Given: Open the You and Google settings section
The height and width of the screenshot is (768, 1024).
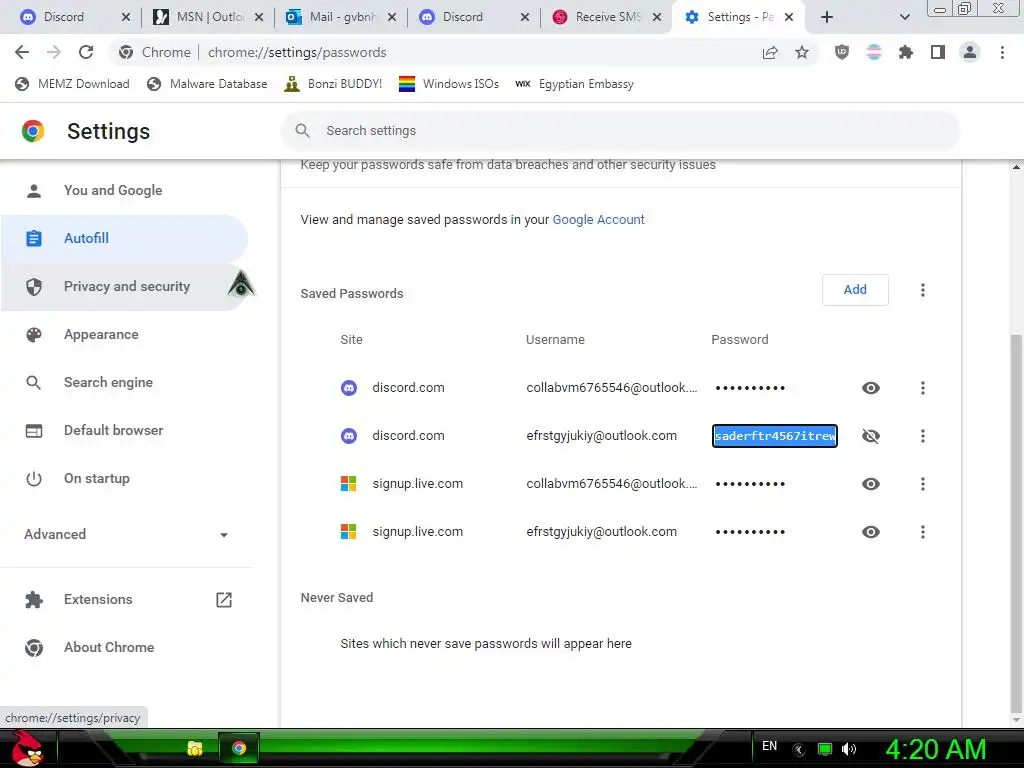Looking at the screenshot, I should coord(124,190).
